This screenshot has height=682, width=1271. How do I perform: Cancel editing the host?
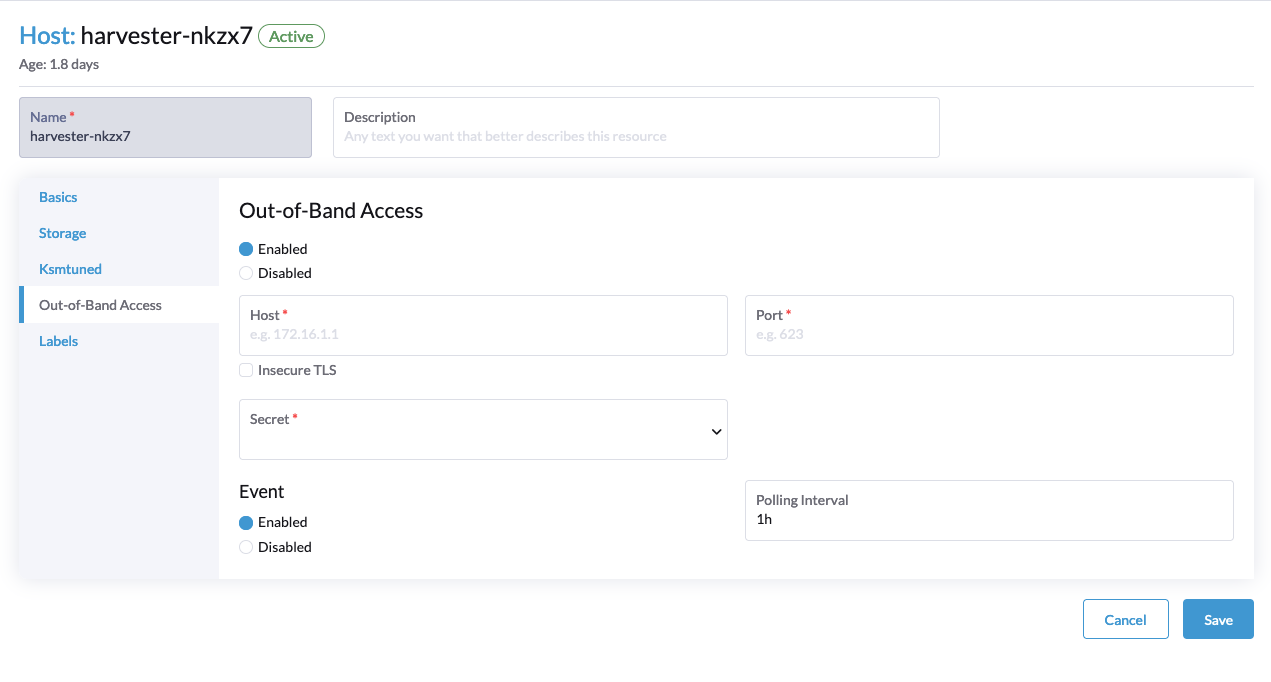[1125, 619]
